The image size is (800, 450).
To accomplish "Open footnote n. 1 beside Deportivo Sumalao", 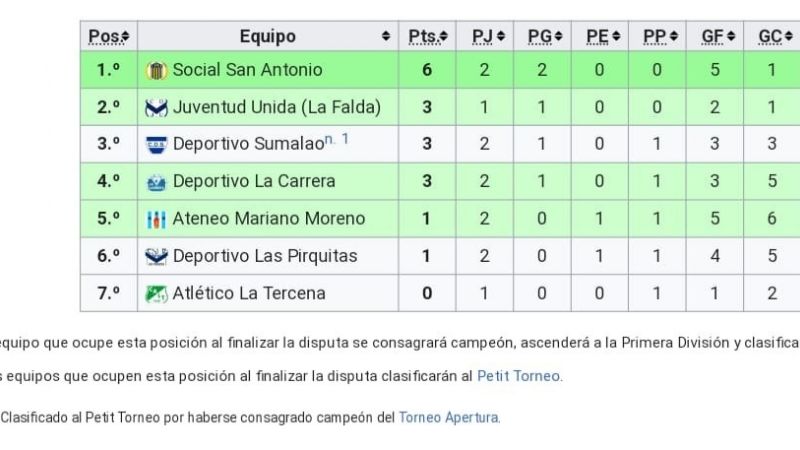I will coord(336,140).
